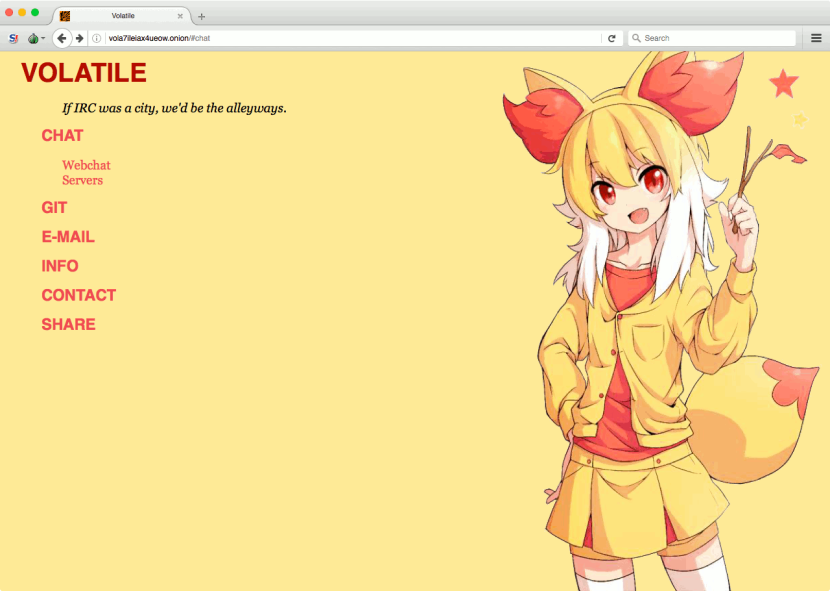830x591 pixels.
Task: Open the Webchat link
Action: (x=86, y=165)
